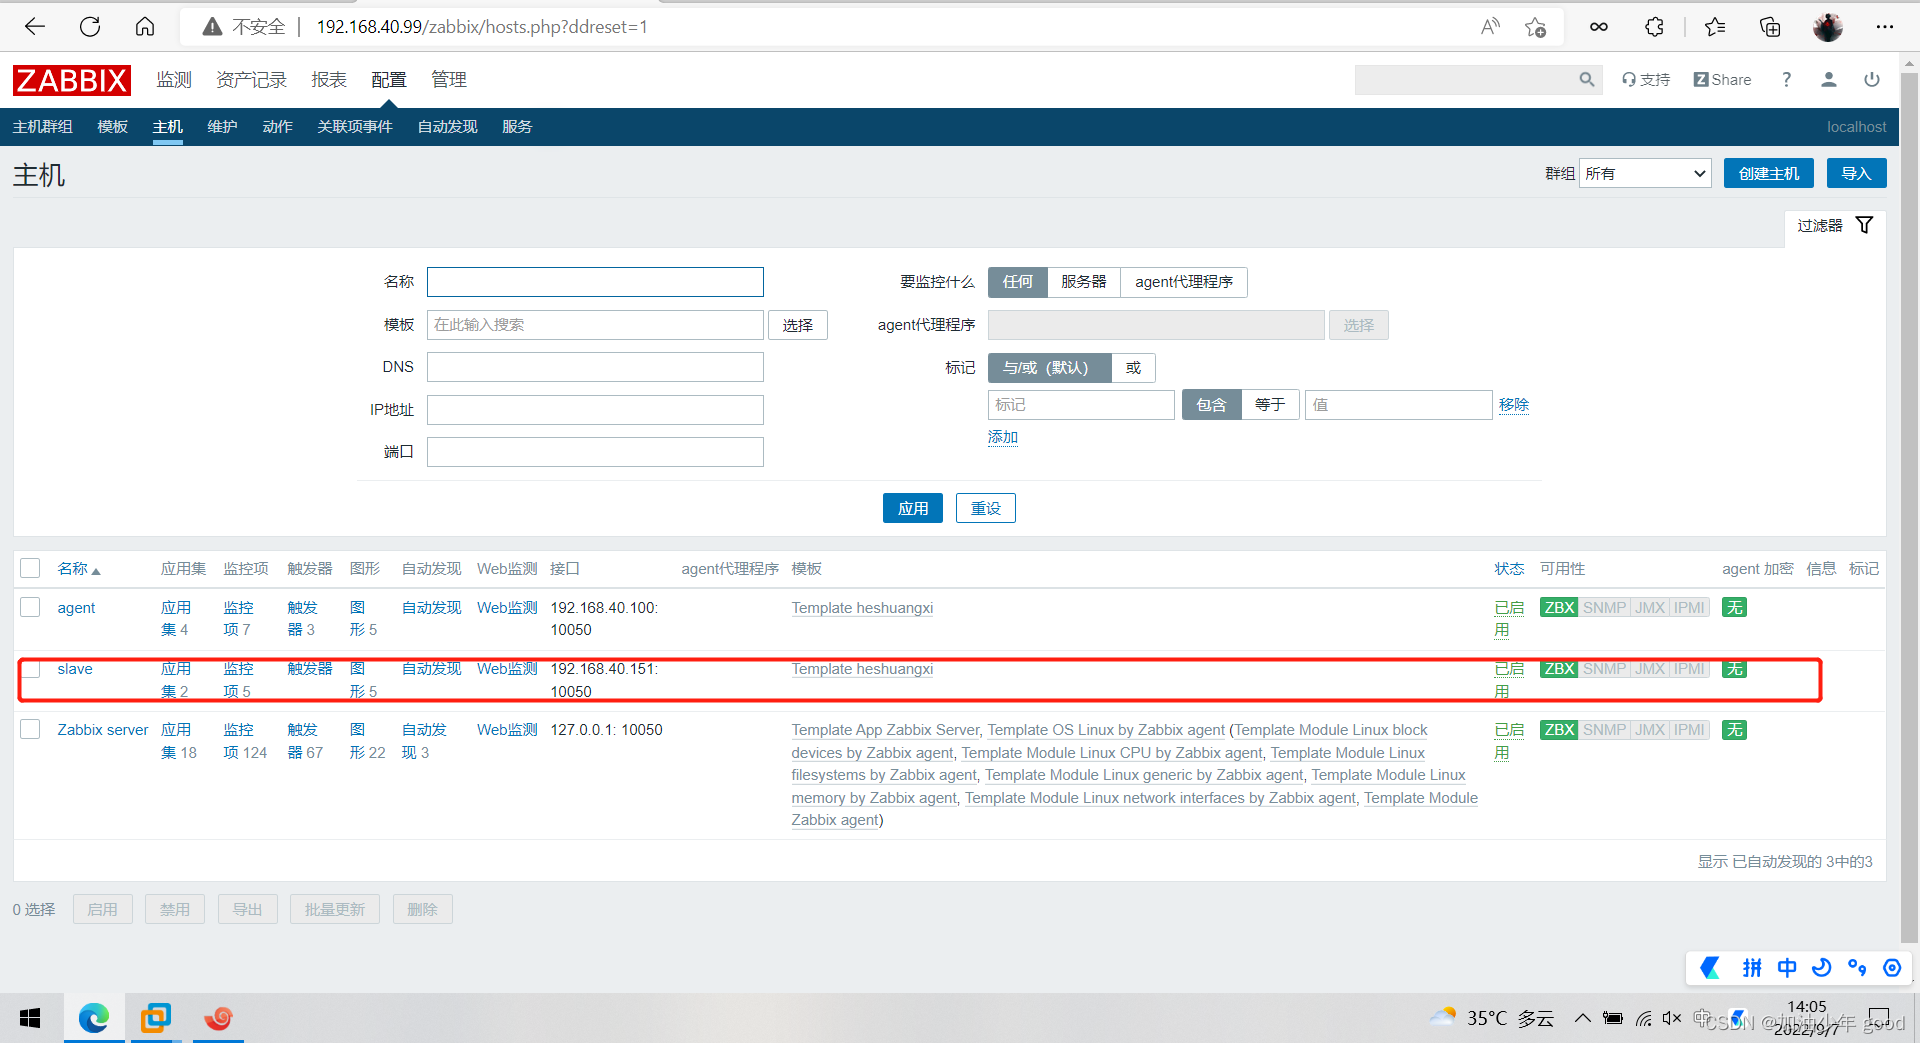Open browser collections icon

point(1770,27)
